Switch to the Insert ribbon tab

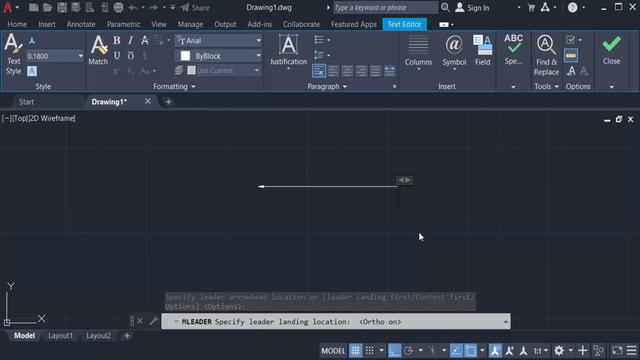[47, 24]
